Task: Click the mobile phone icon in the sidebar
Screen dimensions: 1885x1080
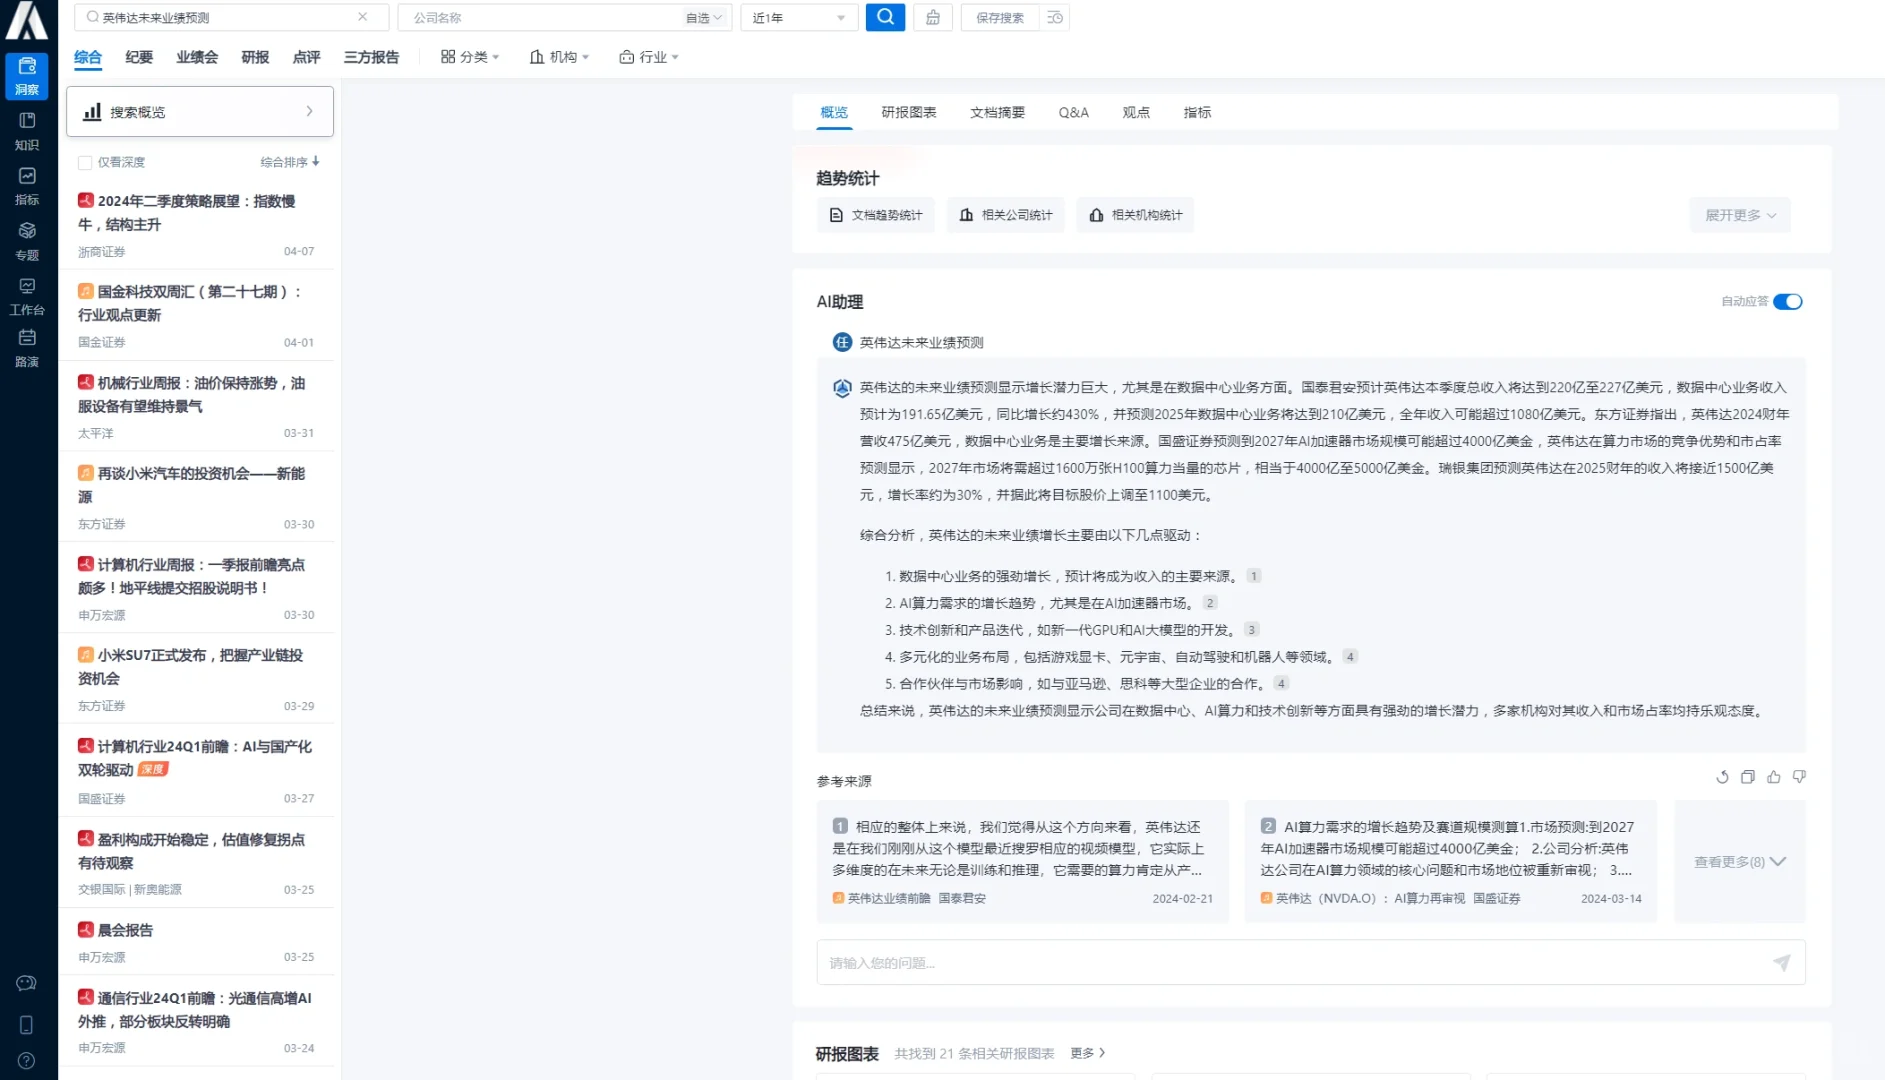Action: (x=27, y=1025)
